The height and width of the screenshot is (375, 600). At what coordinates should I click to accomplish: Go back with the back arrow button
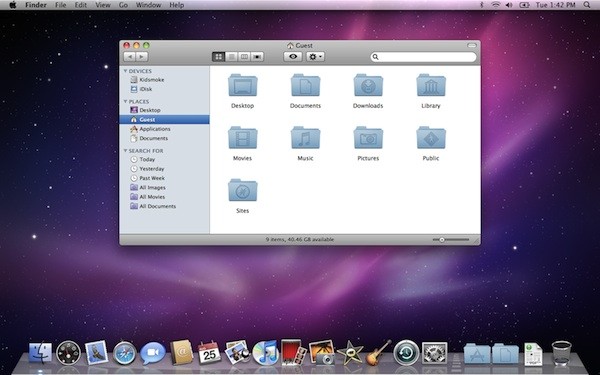(129, 57)
